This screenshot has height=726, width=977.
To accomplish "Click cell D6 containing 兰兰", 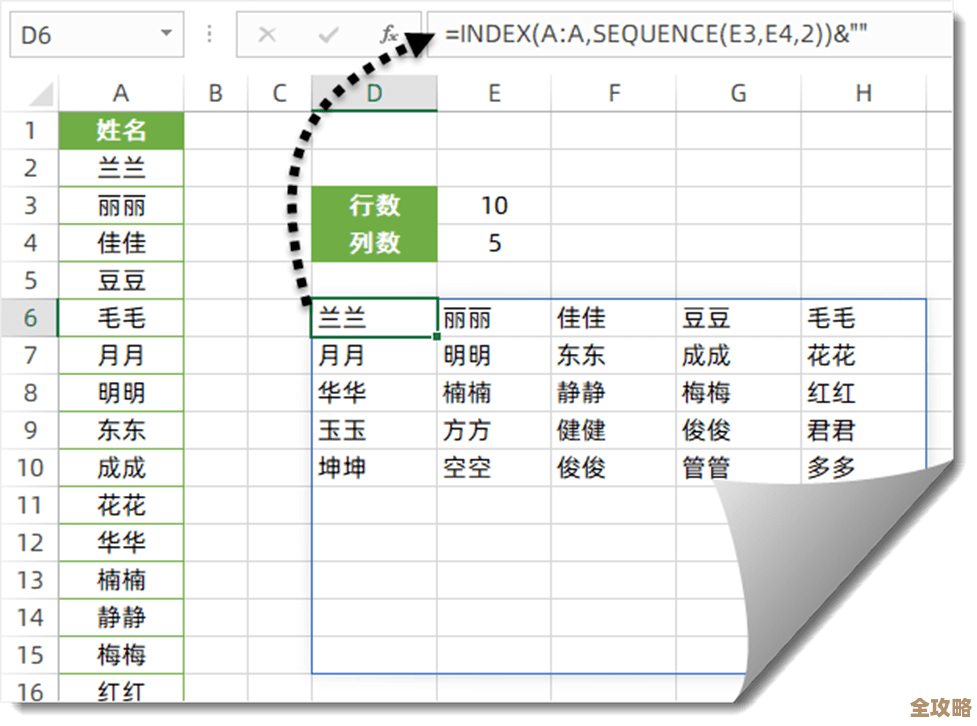I will point(374,319).
